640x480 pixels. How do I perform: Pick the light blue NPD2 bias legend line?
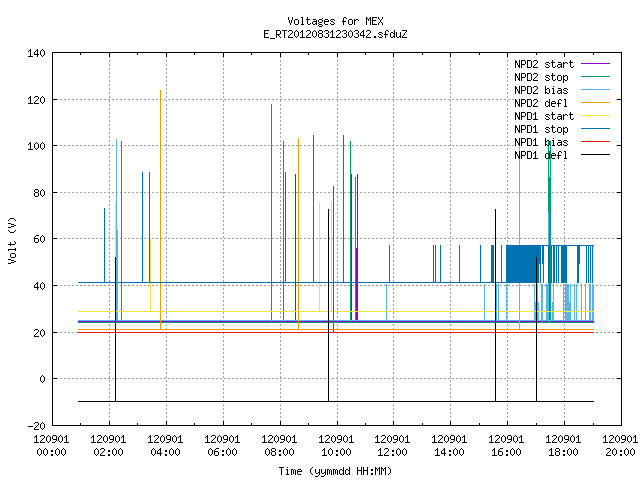click(595, 90)
